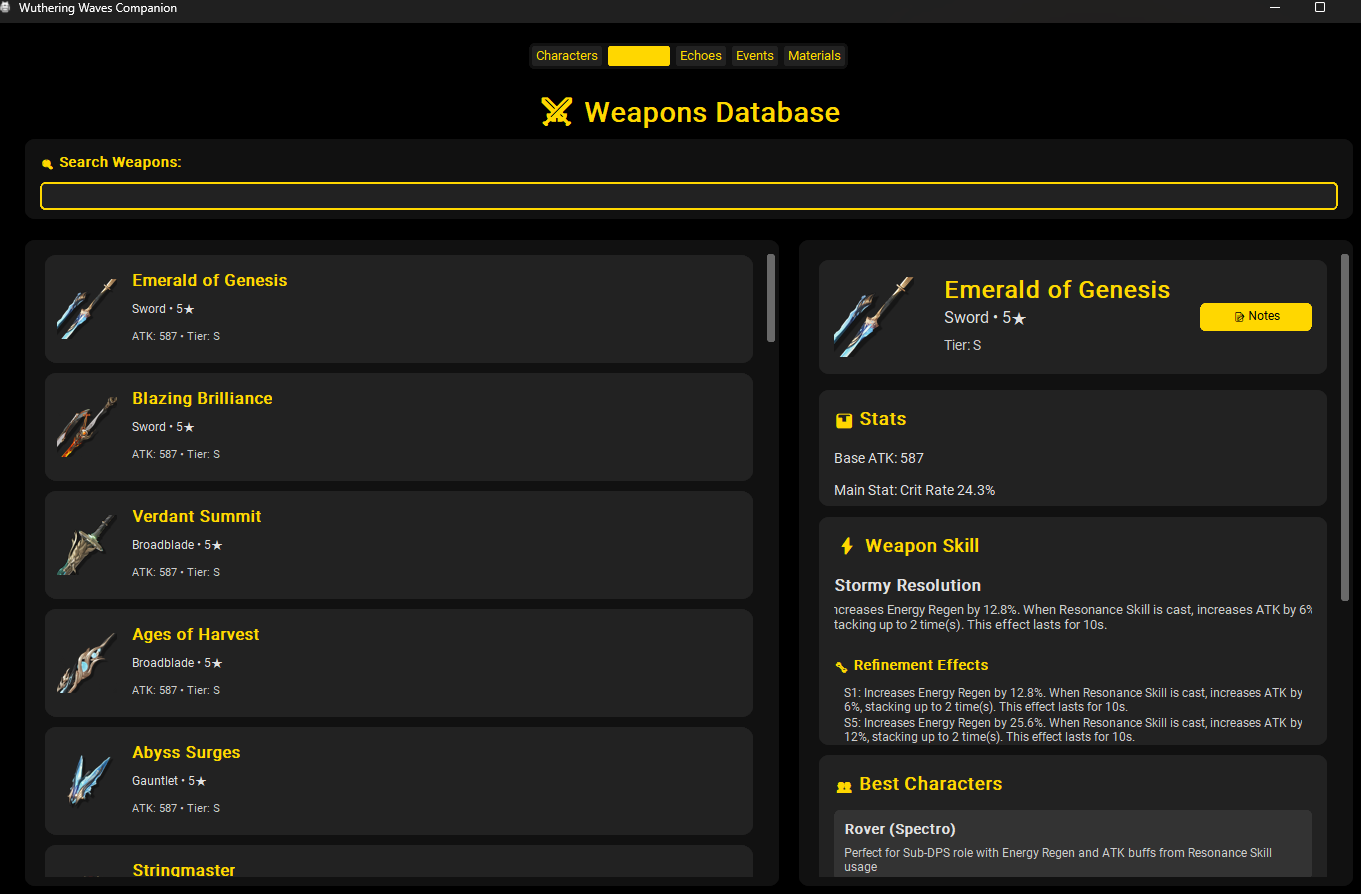1361x894 pixels.
Task: Maximize the Wuthering Waves Companion window
Action: (1320, 8)
